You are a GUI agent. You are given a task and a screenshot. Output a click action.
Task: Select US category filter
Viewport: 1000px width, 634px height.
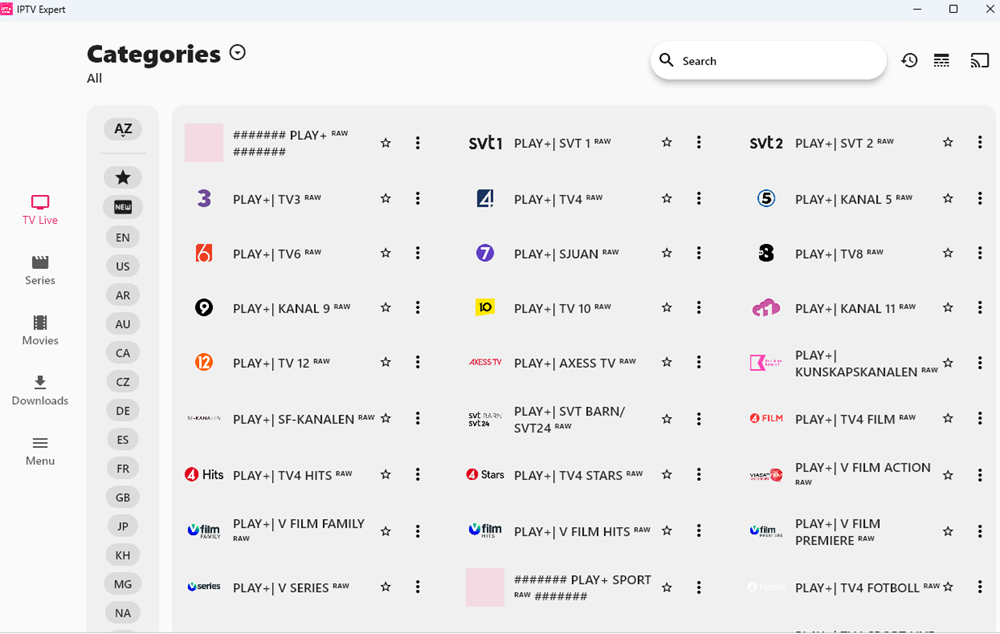[123, 266]
